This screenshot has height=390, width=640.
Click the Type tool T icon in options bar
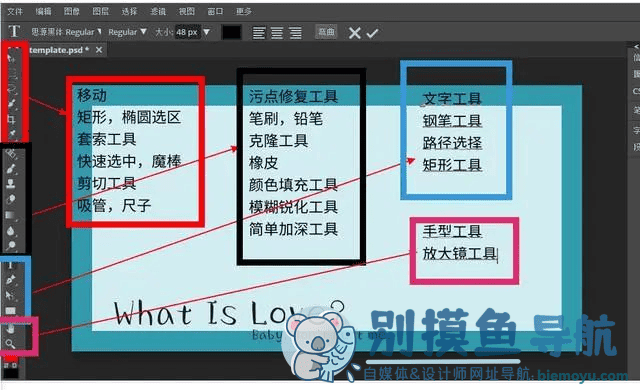14,31
